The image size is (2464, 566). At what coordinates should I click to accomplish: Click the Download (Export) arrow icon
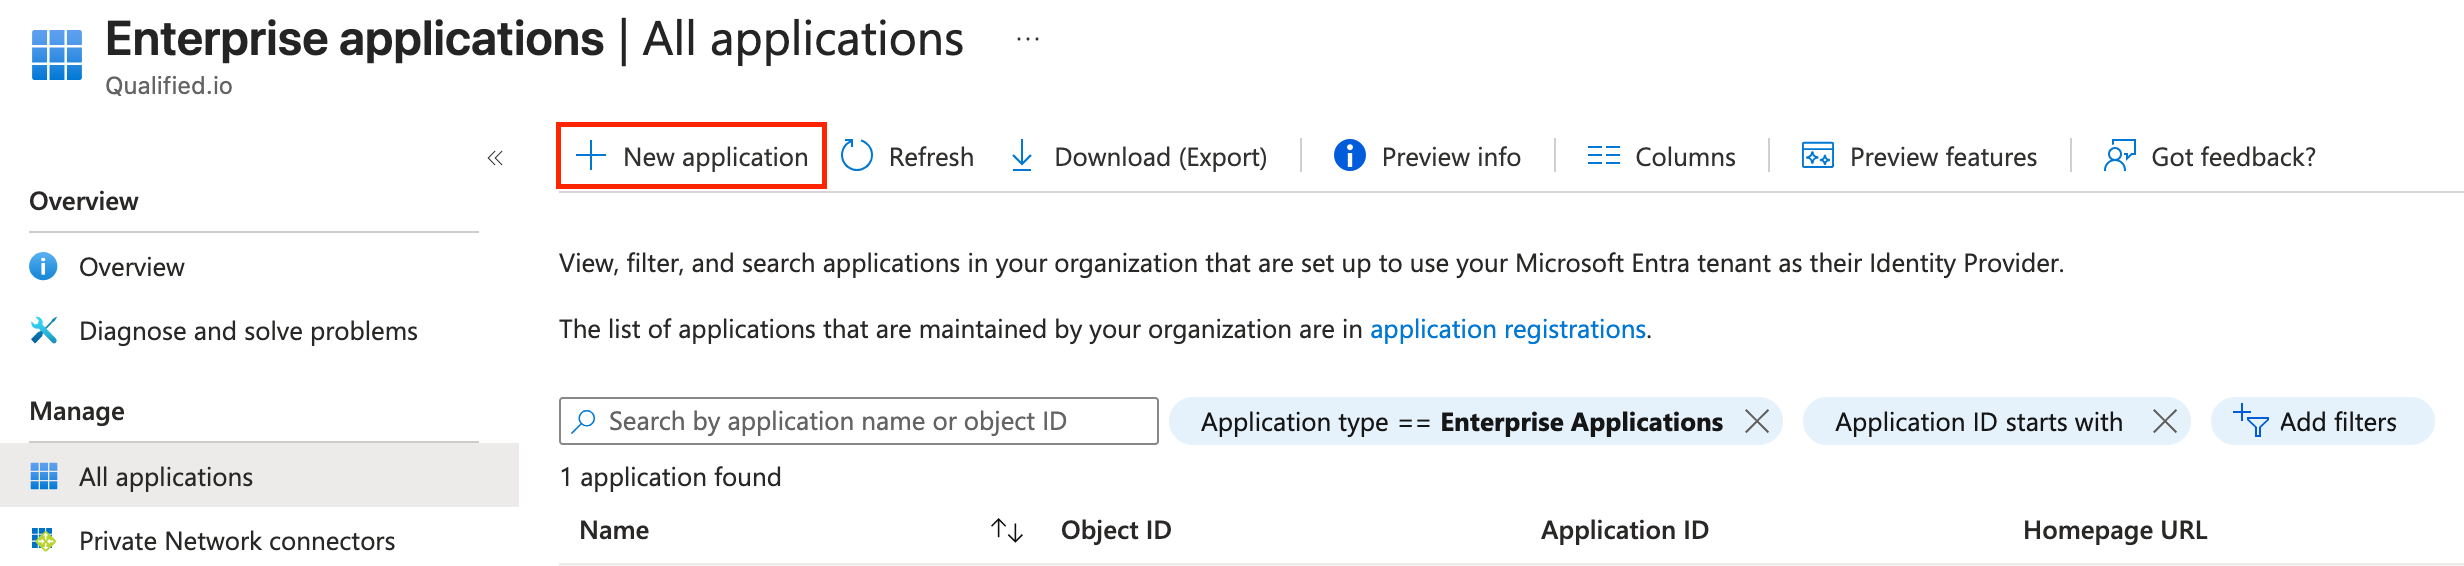[x=1022, y=156]
